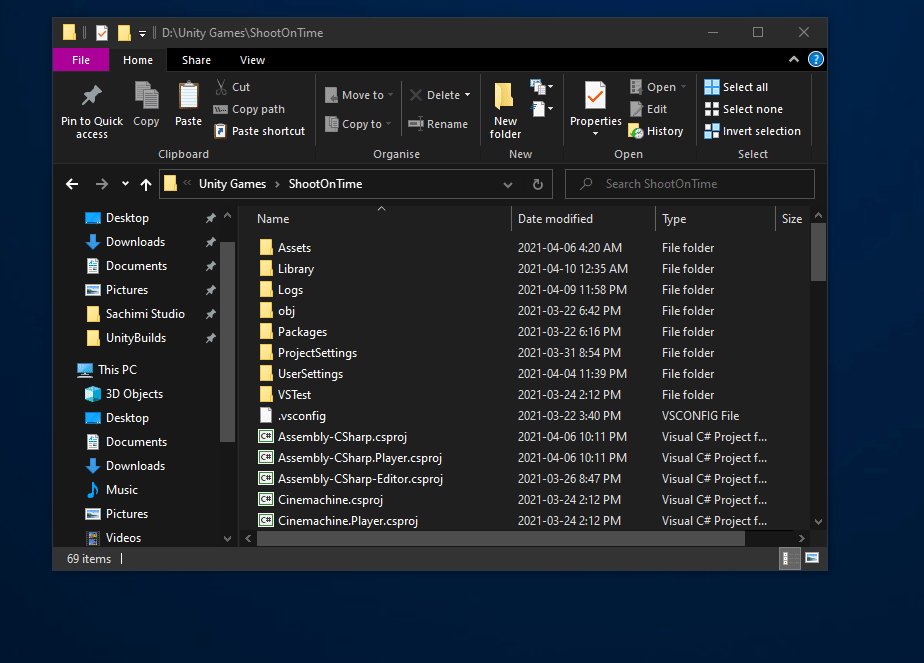Click the file list vertical scrollbar thumb

tap(818, 252)
